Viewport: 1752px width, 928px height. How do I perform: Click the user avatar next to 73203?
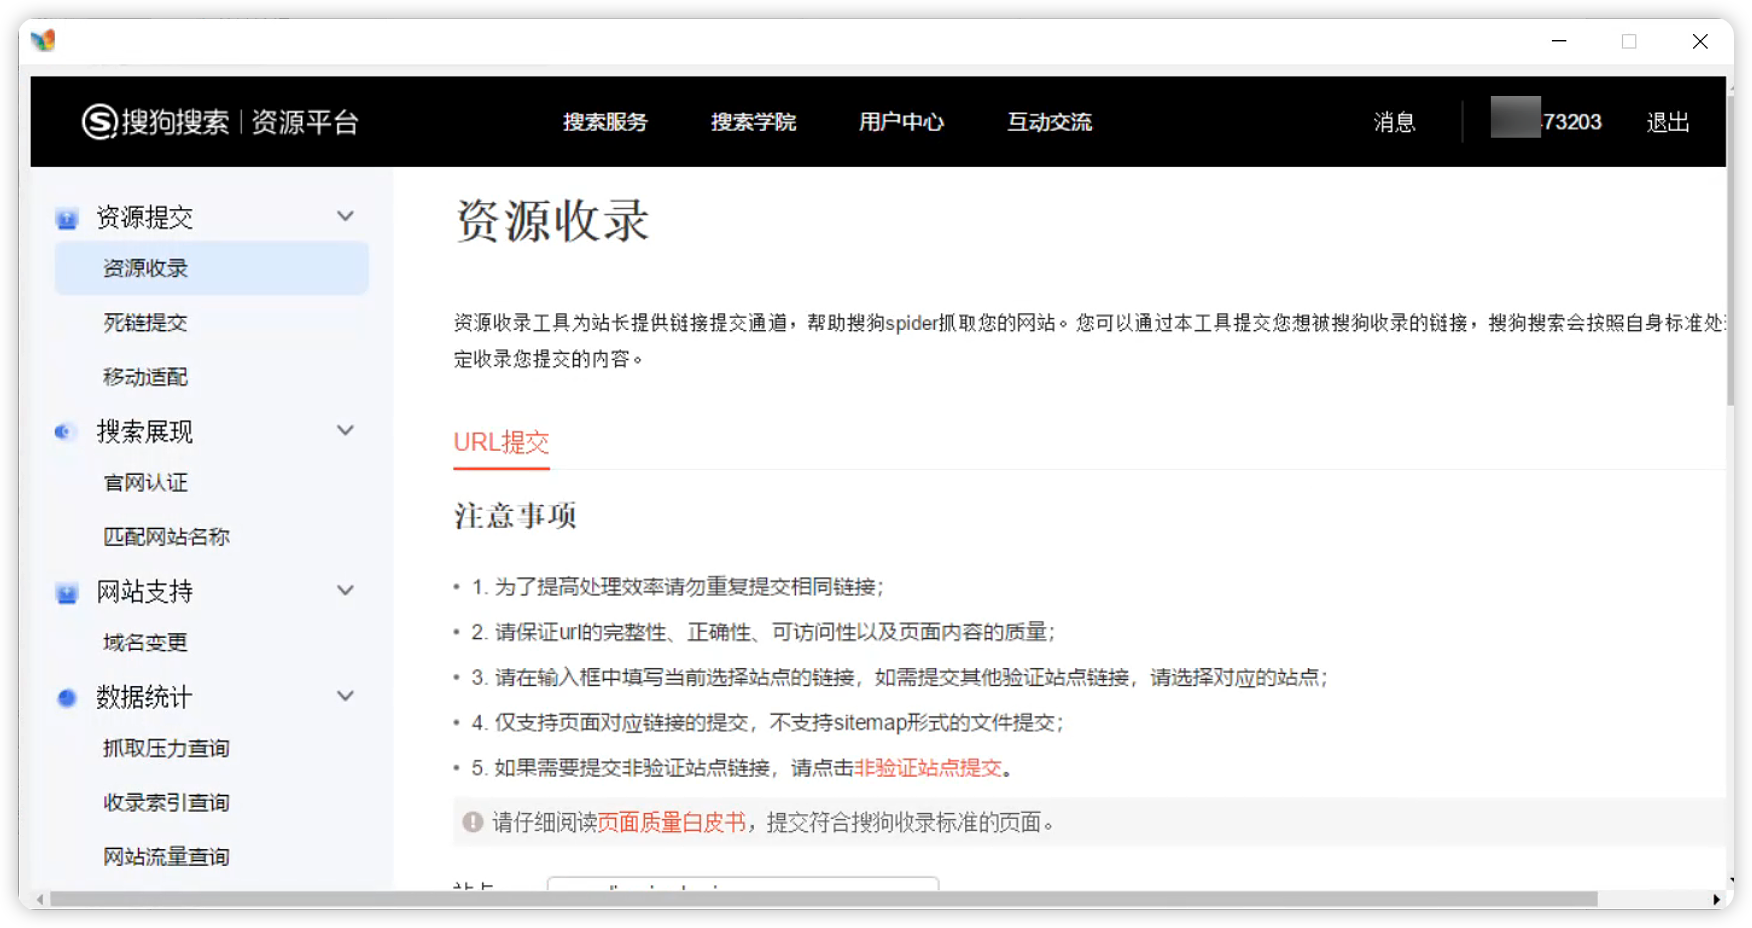(1515, 117)
